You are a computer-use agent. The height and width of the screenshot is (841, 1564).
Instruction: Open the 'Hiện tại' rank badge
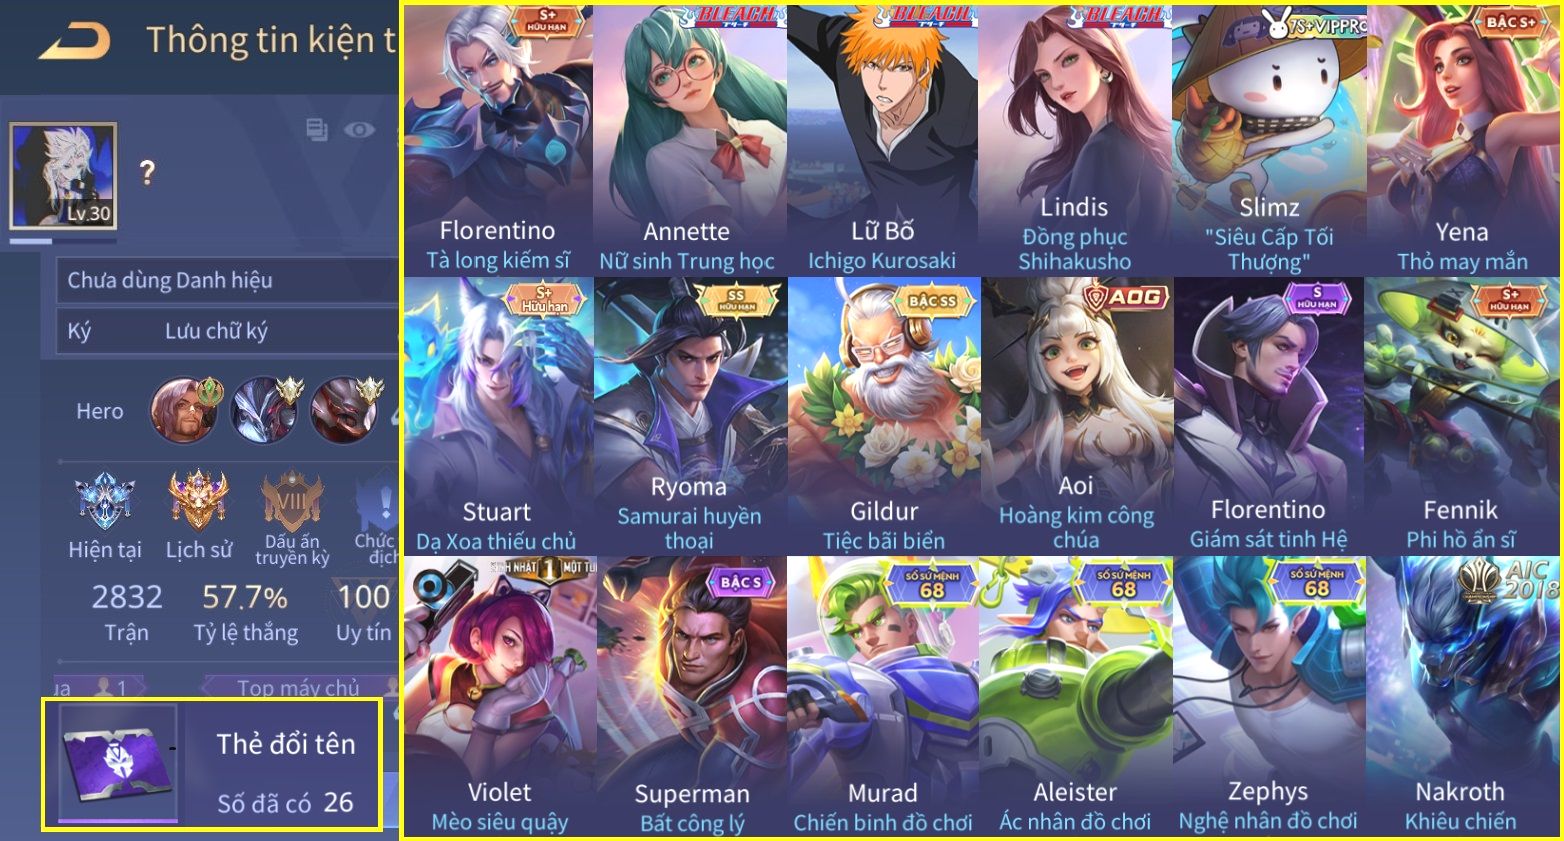coord(104,516)
